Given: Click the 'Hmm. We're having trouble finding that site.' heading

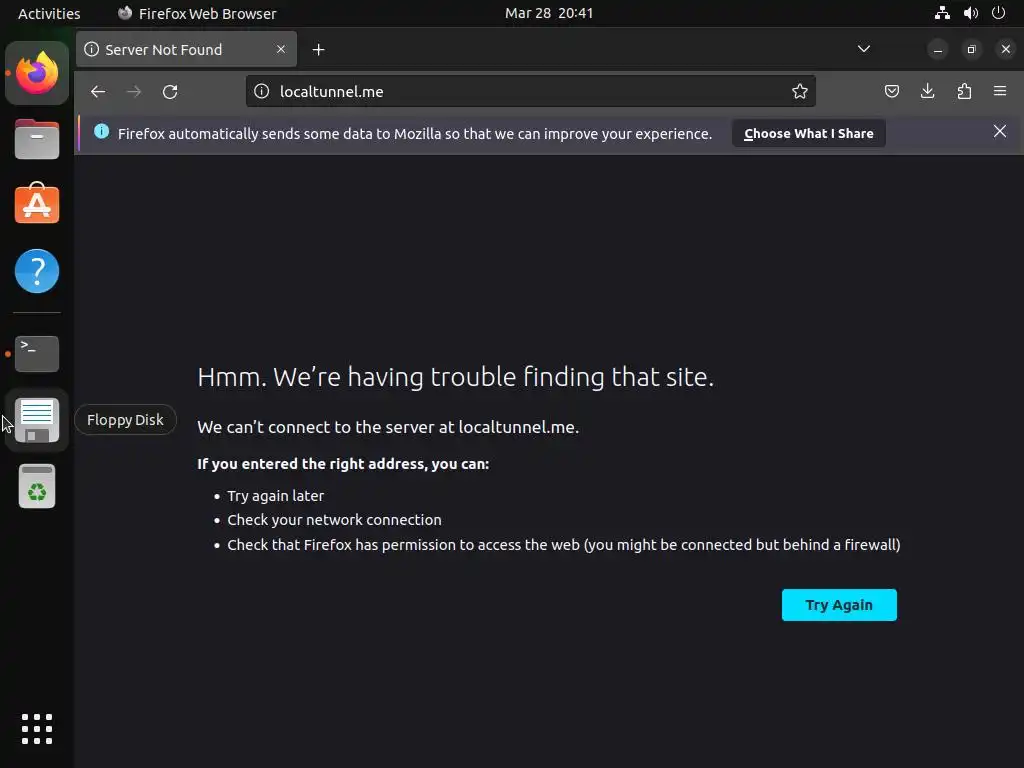Looking at the screenshot, I should tap(456, 377).
